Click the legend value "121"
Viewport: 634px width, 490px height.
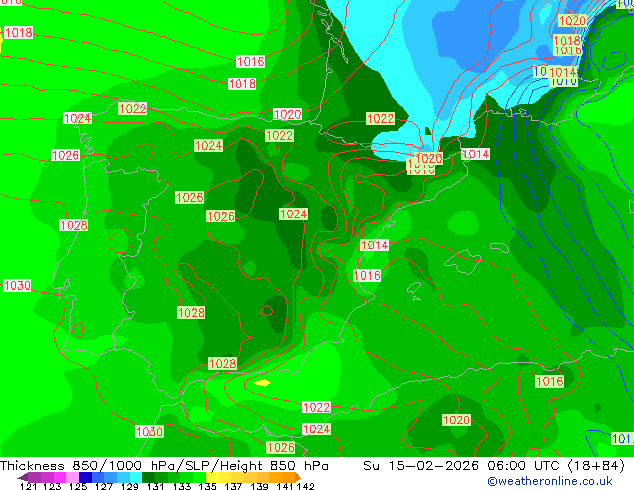(28, 486)
